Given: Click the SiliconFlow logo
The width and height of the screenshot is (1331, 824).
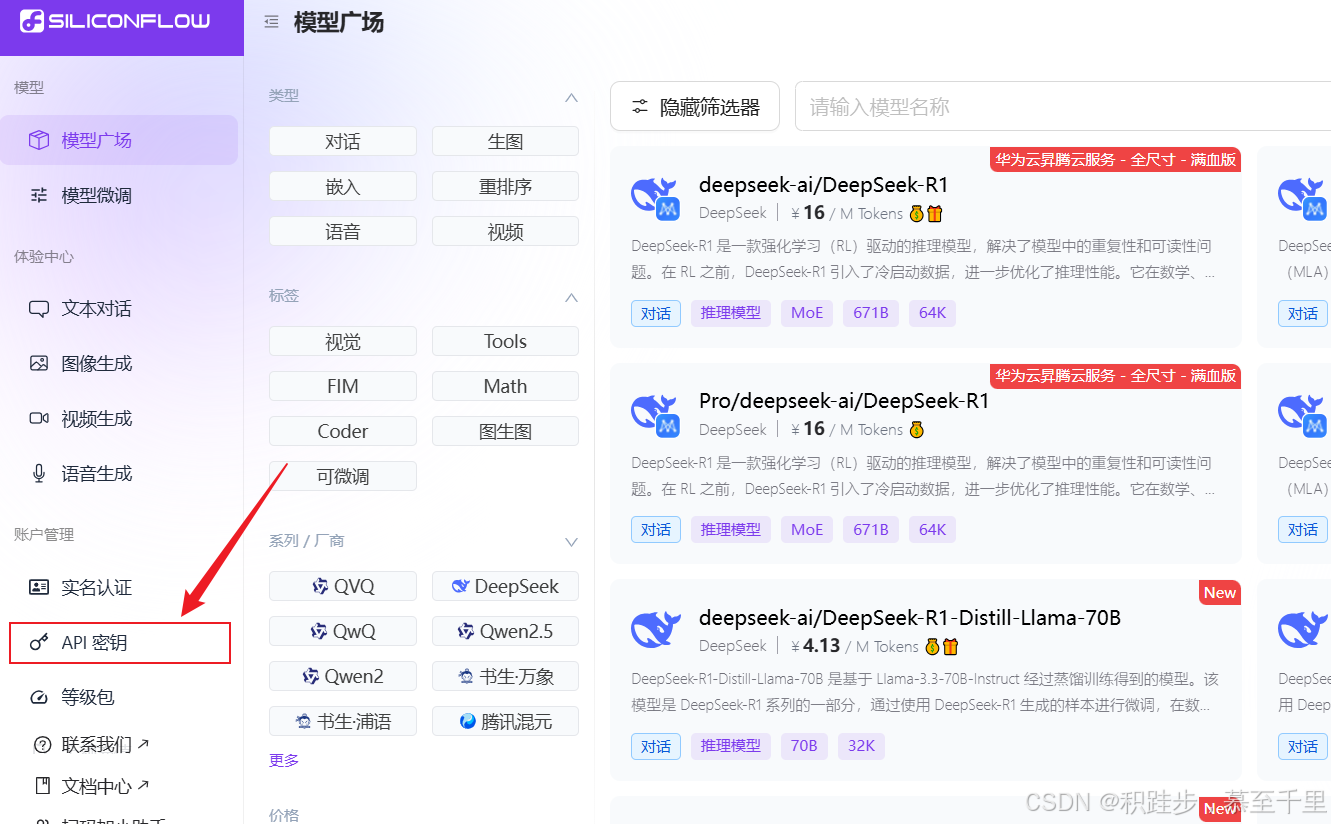Looking at the screenshot, I should [x=115, y=21].
